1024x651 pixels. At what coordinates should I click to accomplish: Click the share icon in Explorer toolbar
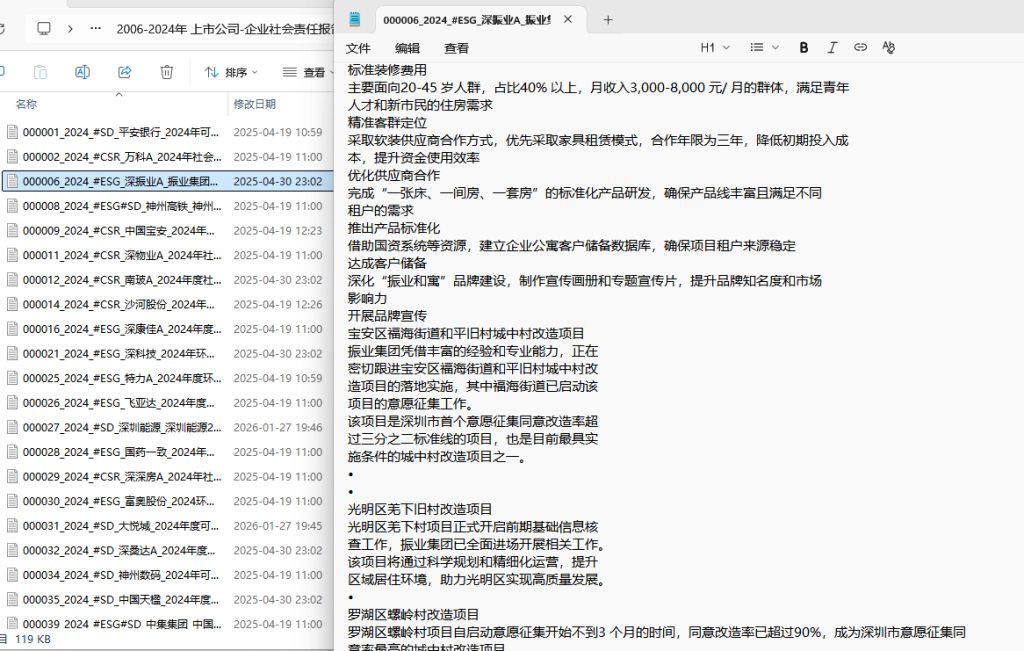[125, 72]
